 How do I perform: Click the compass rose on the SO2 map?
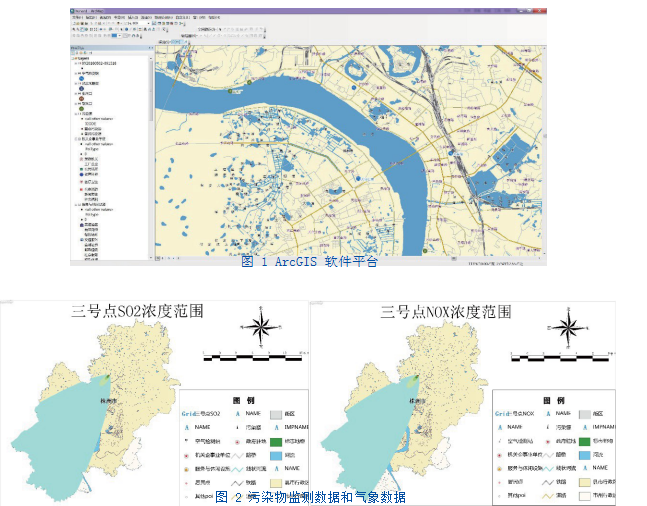pos(260,326)
